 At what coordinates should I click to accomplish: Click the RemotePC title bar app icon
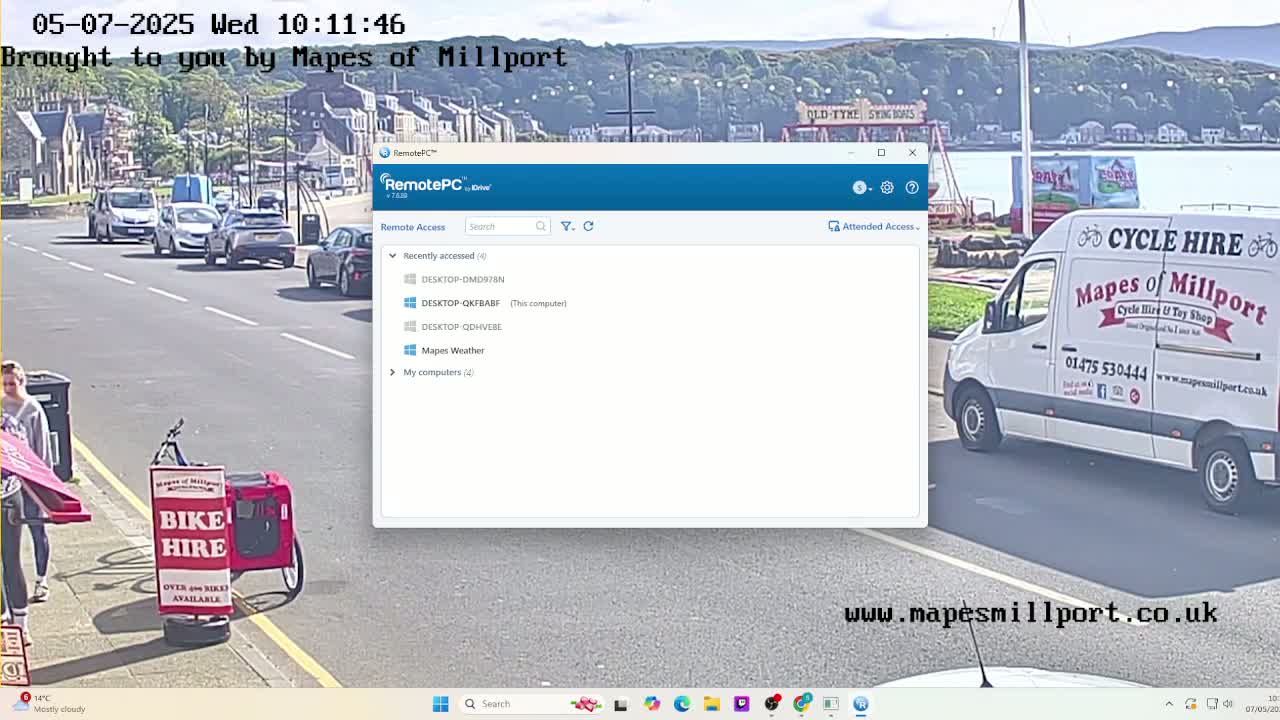click(x=384, y=153)
